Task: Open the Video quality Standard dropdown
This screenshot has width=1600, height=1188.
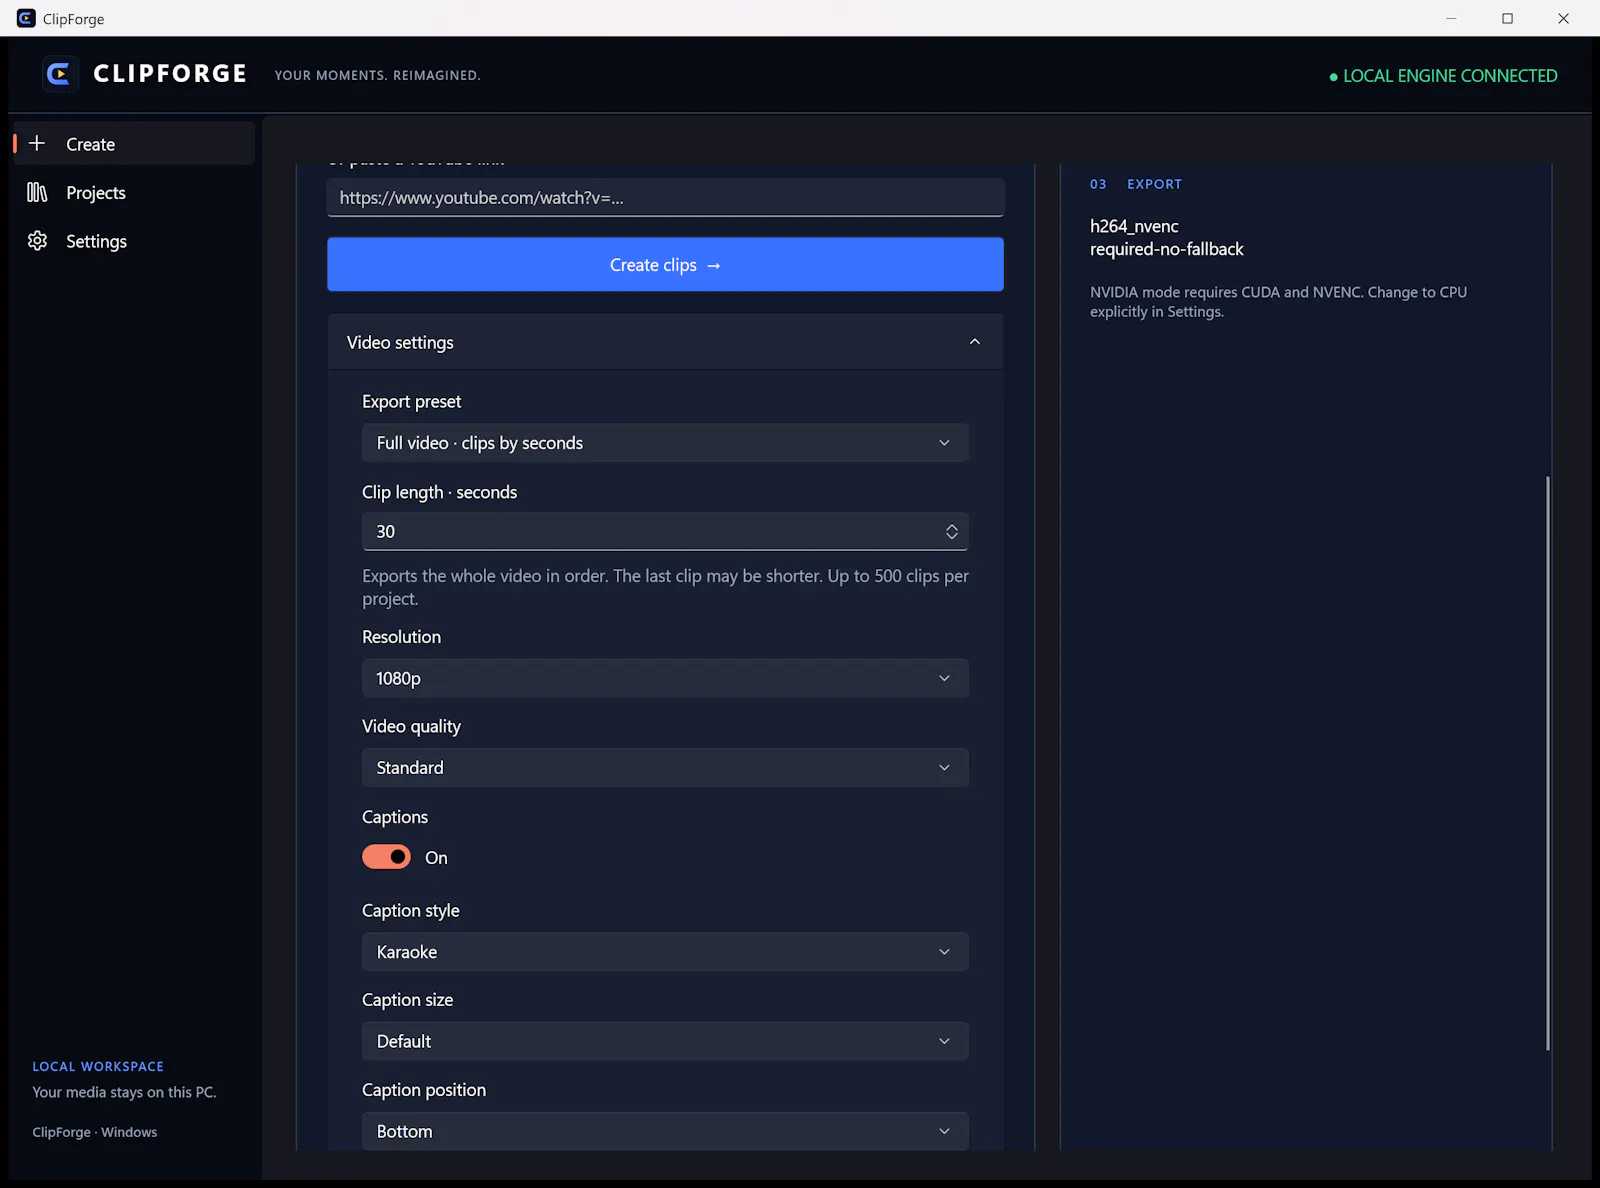Action: coord(665,767)
